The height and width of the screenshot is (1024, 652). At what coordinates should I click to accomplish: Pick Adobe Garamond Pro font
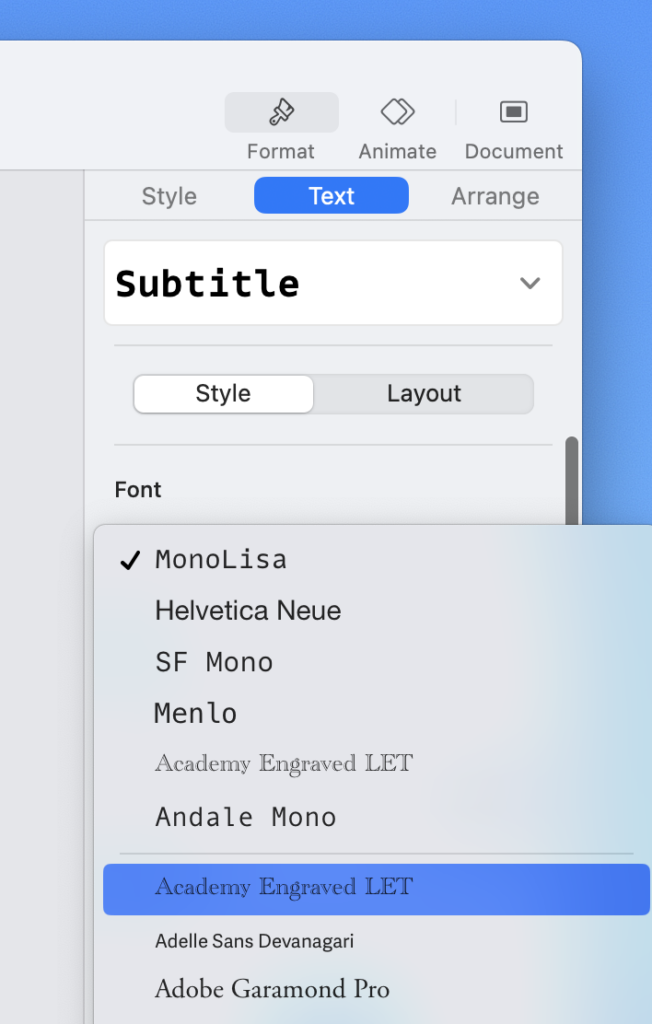tap(272, 990)
